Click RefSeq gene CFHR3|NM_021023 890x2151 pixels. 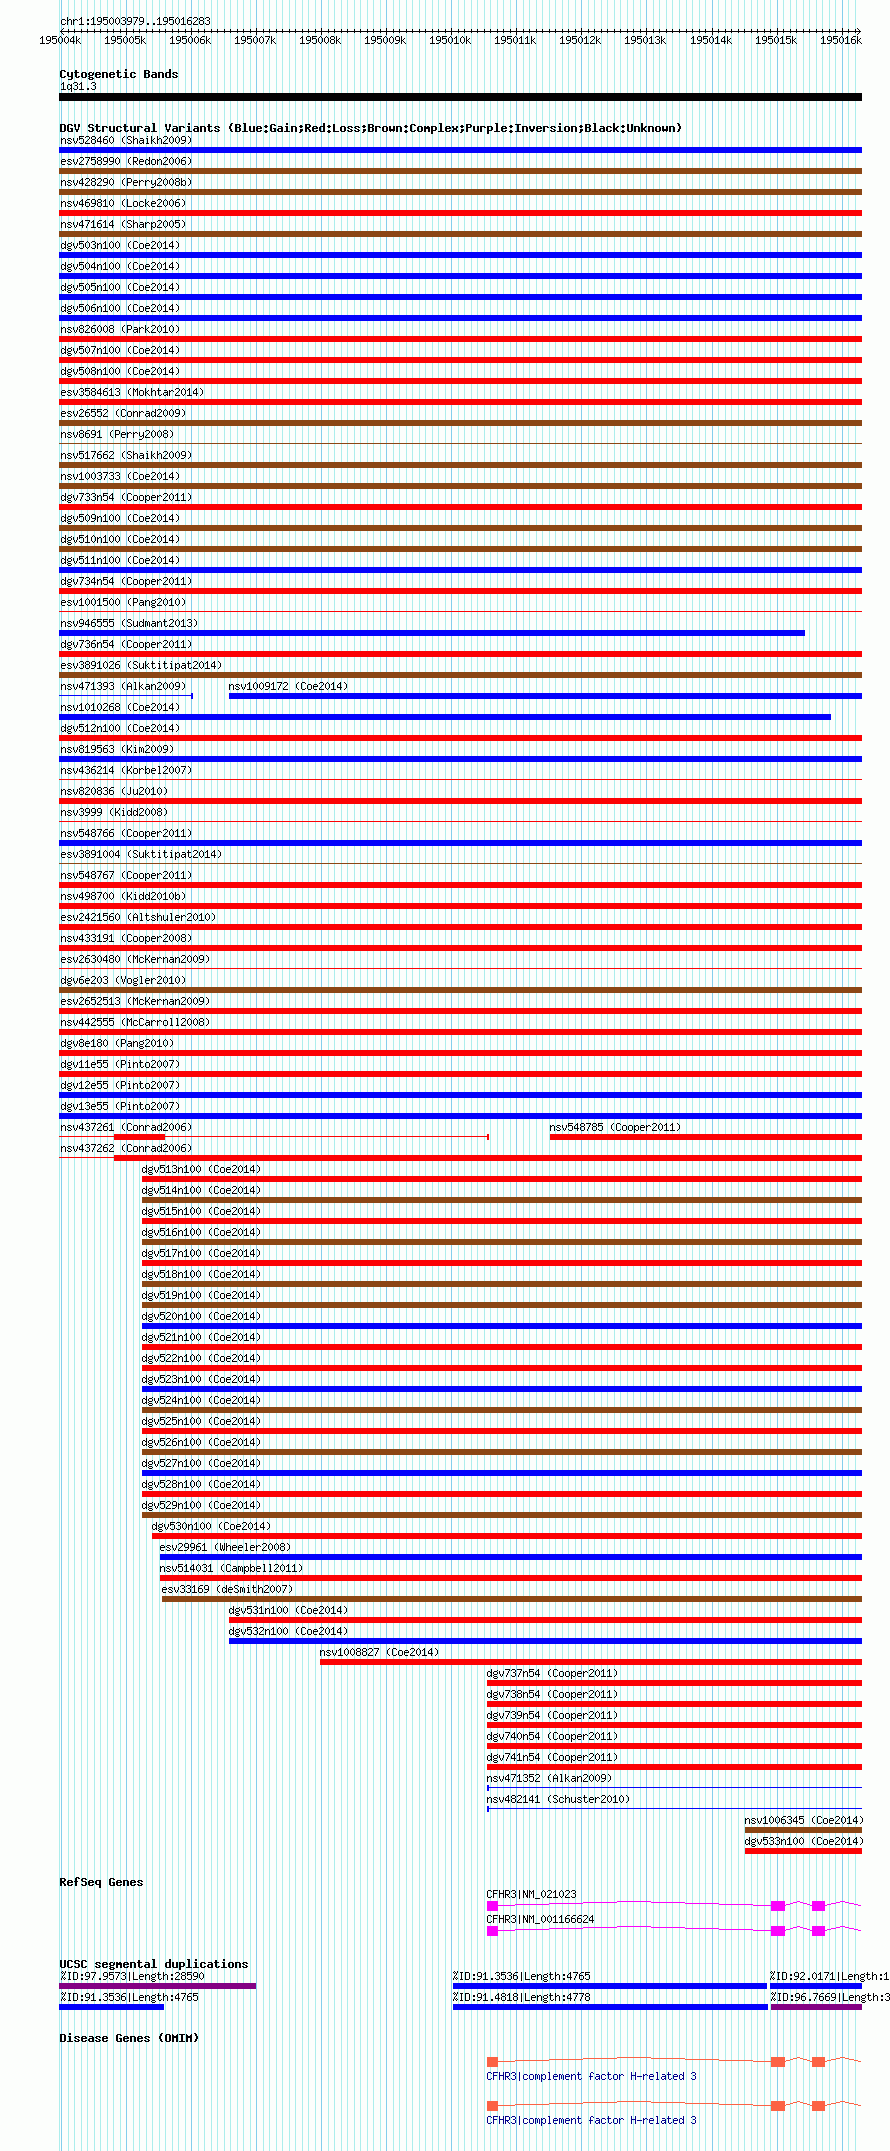pyautogui.click(x=531, y=1894)
